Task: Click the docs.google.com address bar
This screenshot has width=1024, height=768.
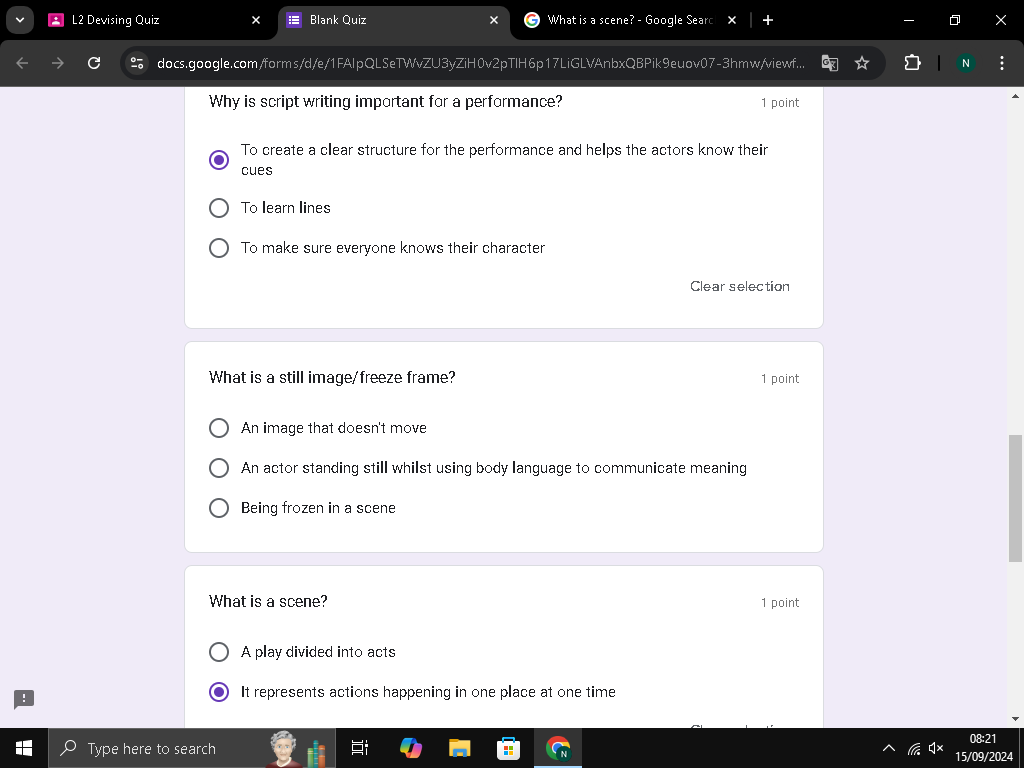Action: [x=481, y=63]
